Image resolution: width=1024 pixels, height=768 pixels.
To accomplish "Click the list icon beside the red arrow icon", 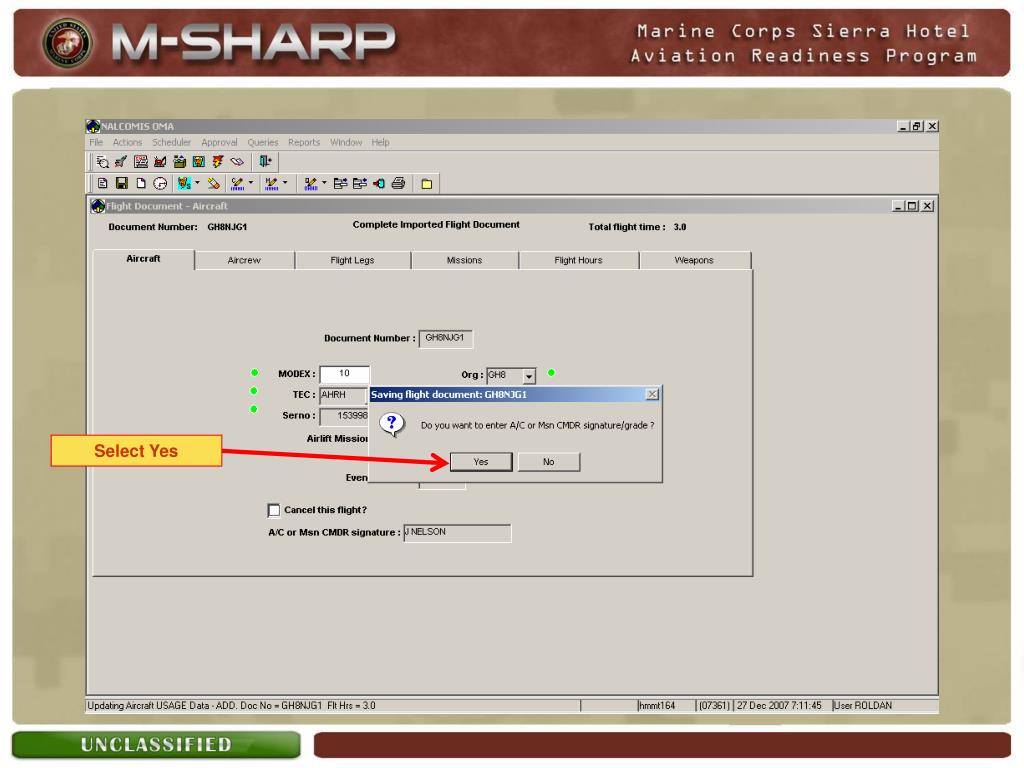I will coord(360,184).
